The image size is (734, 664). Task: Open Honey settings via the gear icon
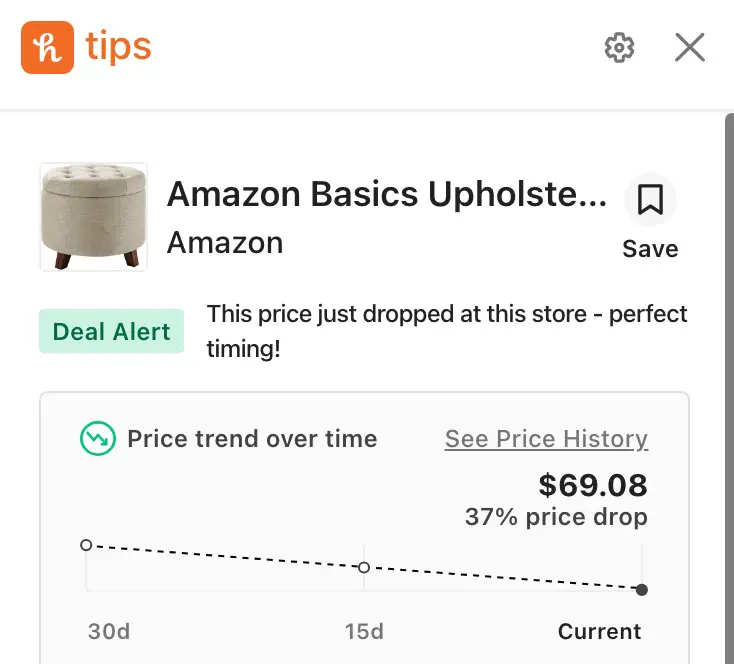pyautogui.click(x=619, y=47)
